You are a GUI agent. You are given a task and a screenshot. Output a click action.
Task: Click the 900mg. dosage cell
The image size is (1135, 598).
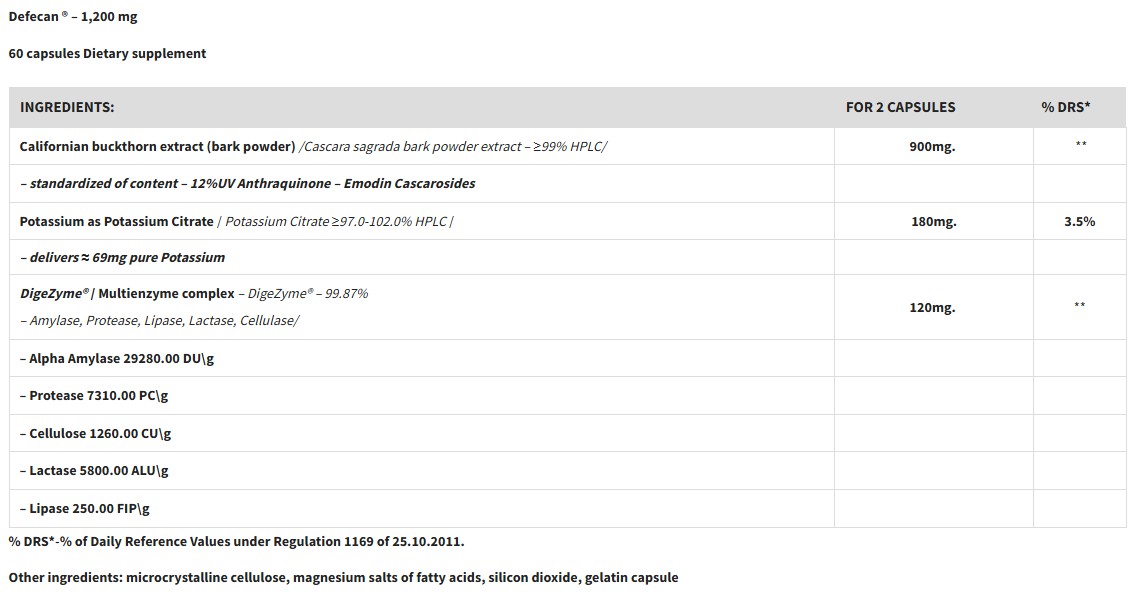(x=932, y=147)
